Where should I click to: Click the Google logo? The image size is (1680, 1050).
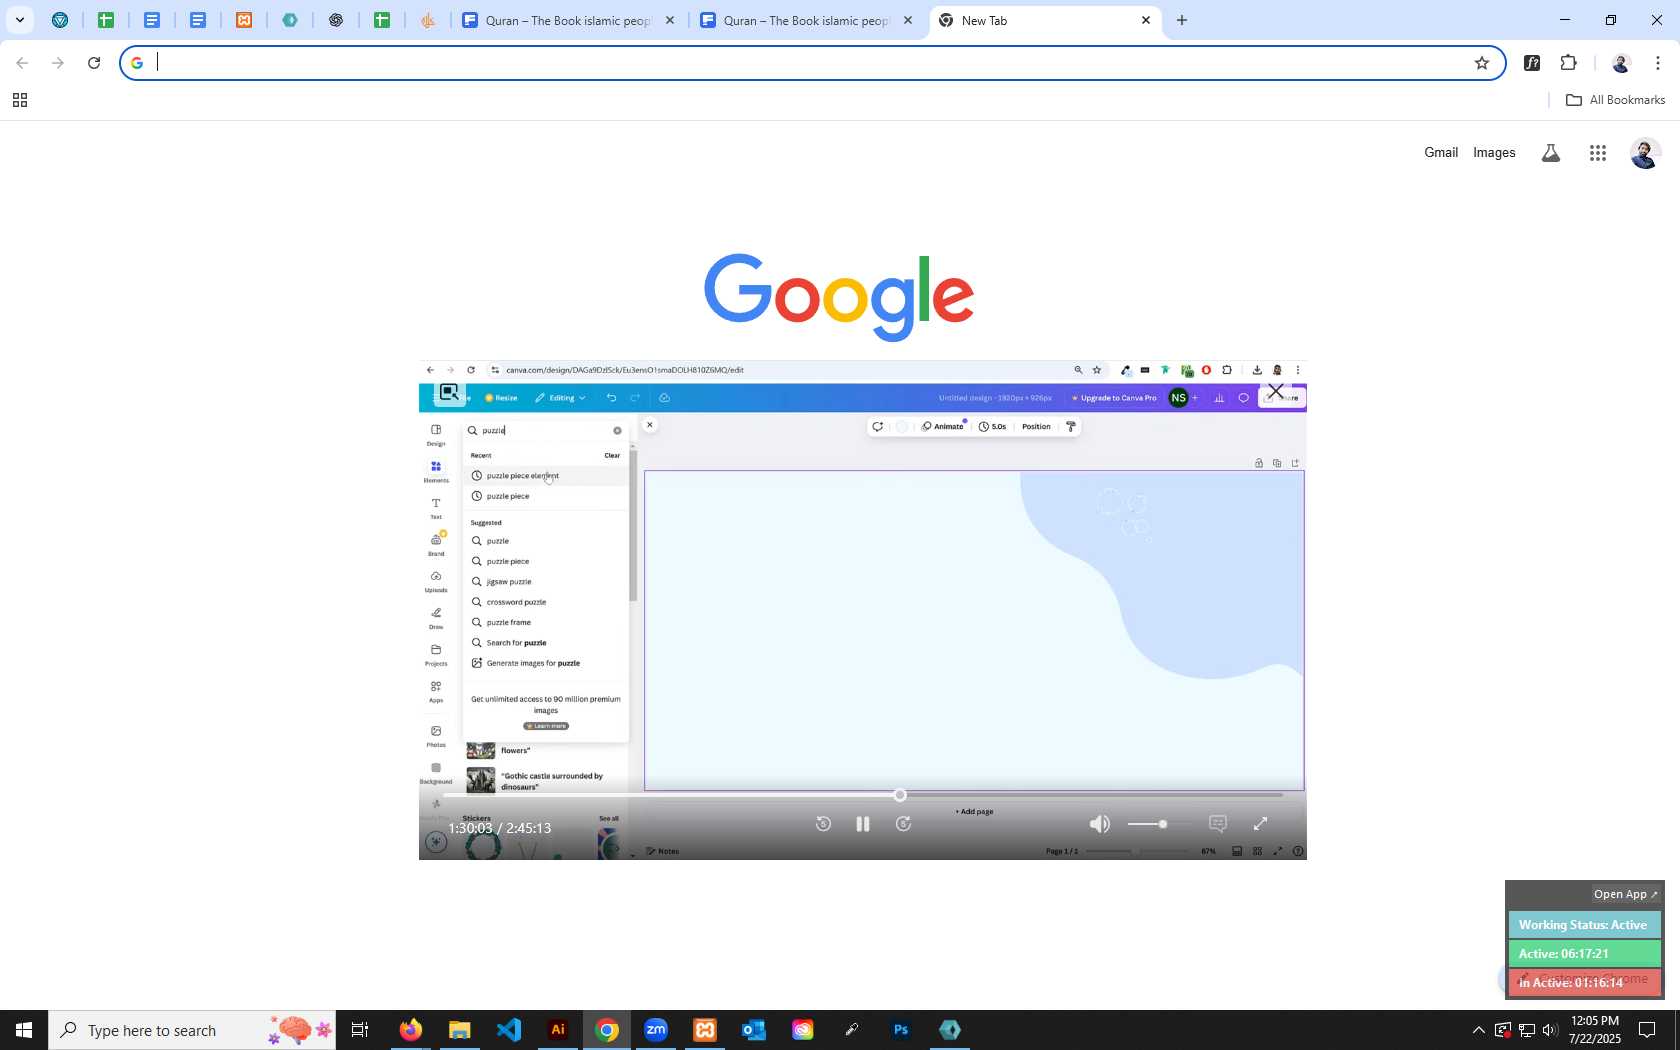coord(839,297)
